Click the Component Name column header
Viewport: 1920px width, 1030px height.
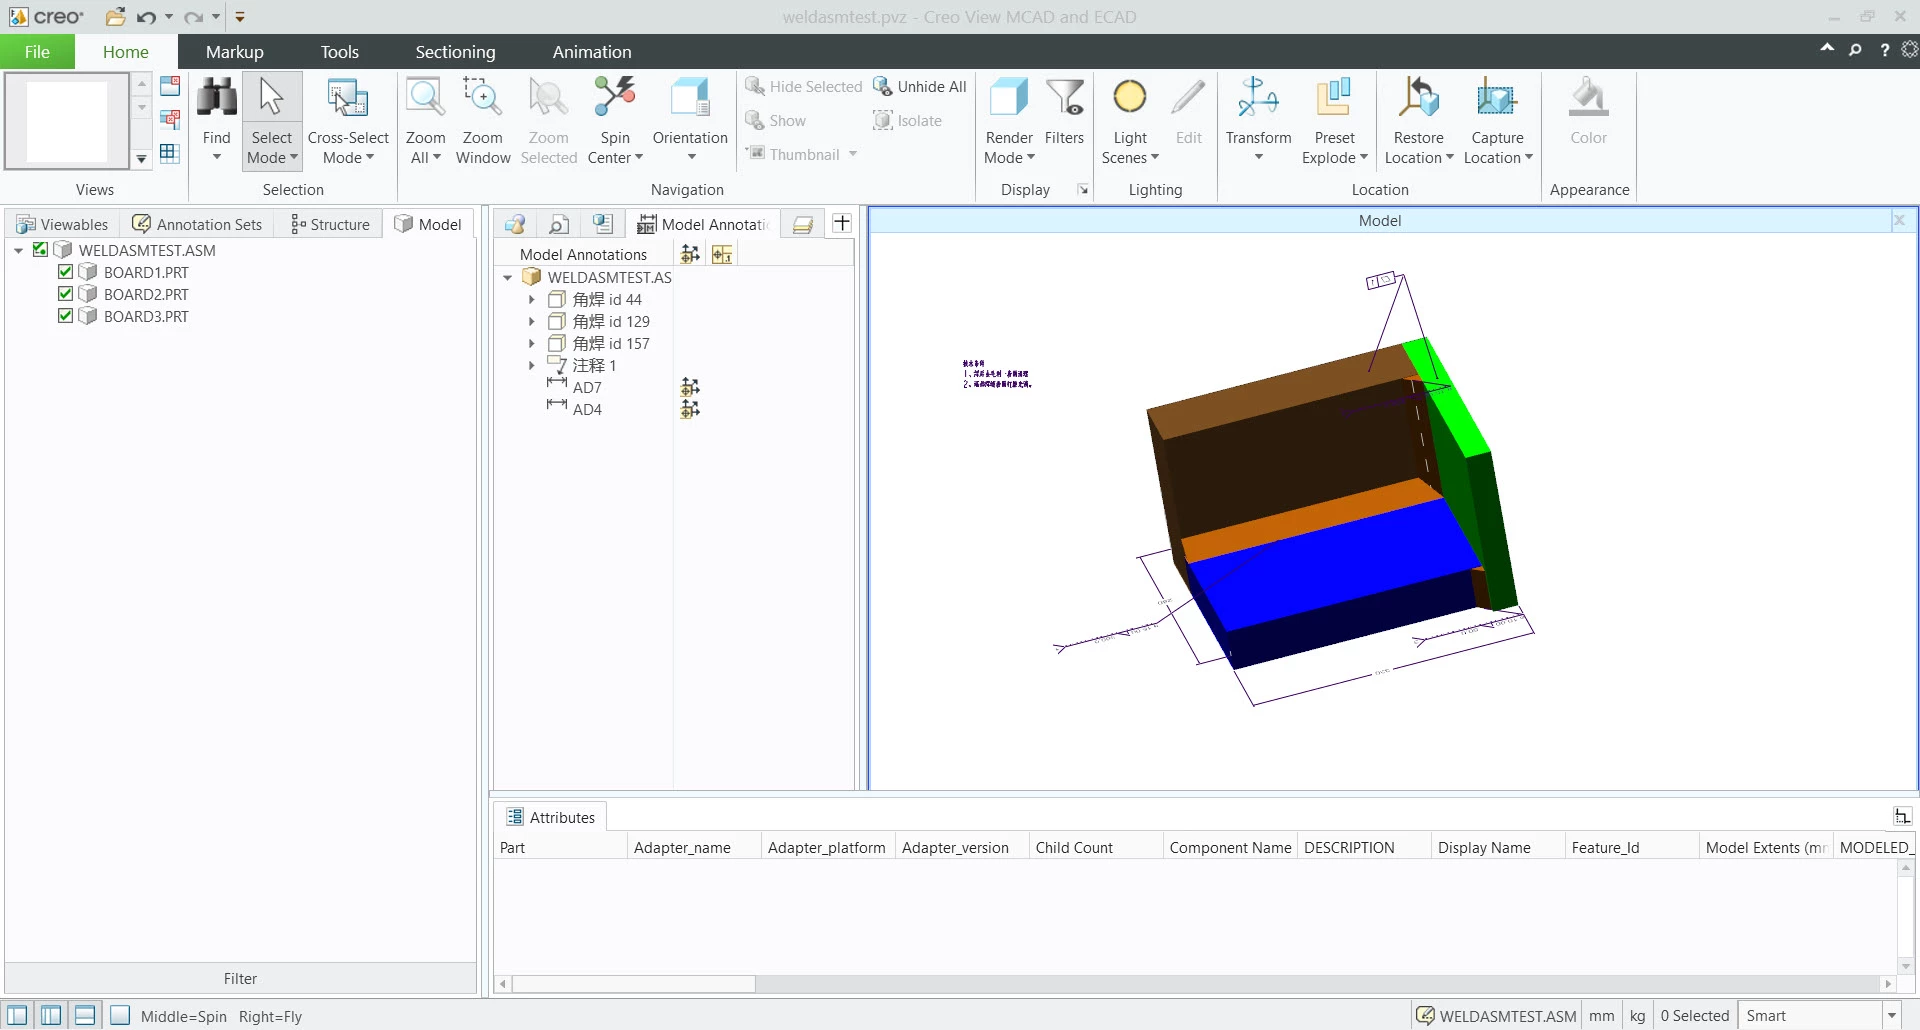(x=1230, y=847)
